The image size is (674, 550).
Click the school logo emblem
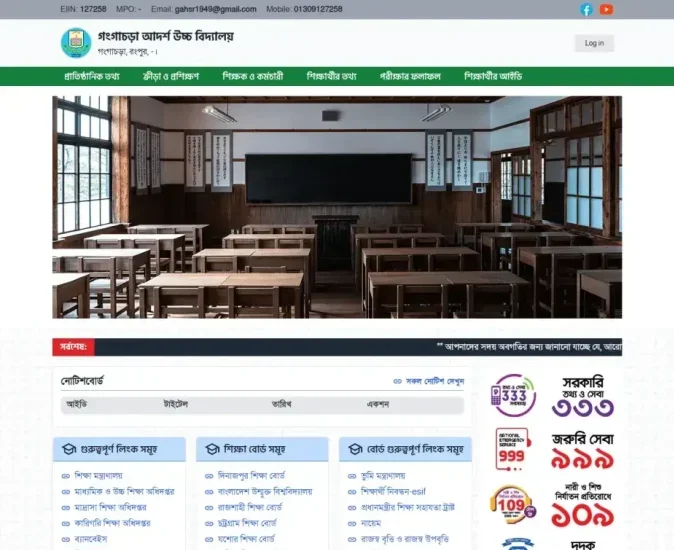tap(76, 43)
